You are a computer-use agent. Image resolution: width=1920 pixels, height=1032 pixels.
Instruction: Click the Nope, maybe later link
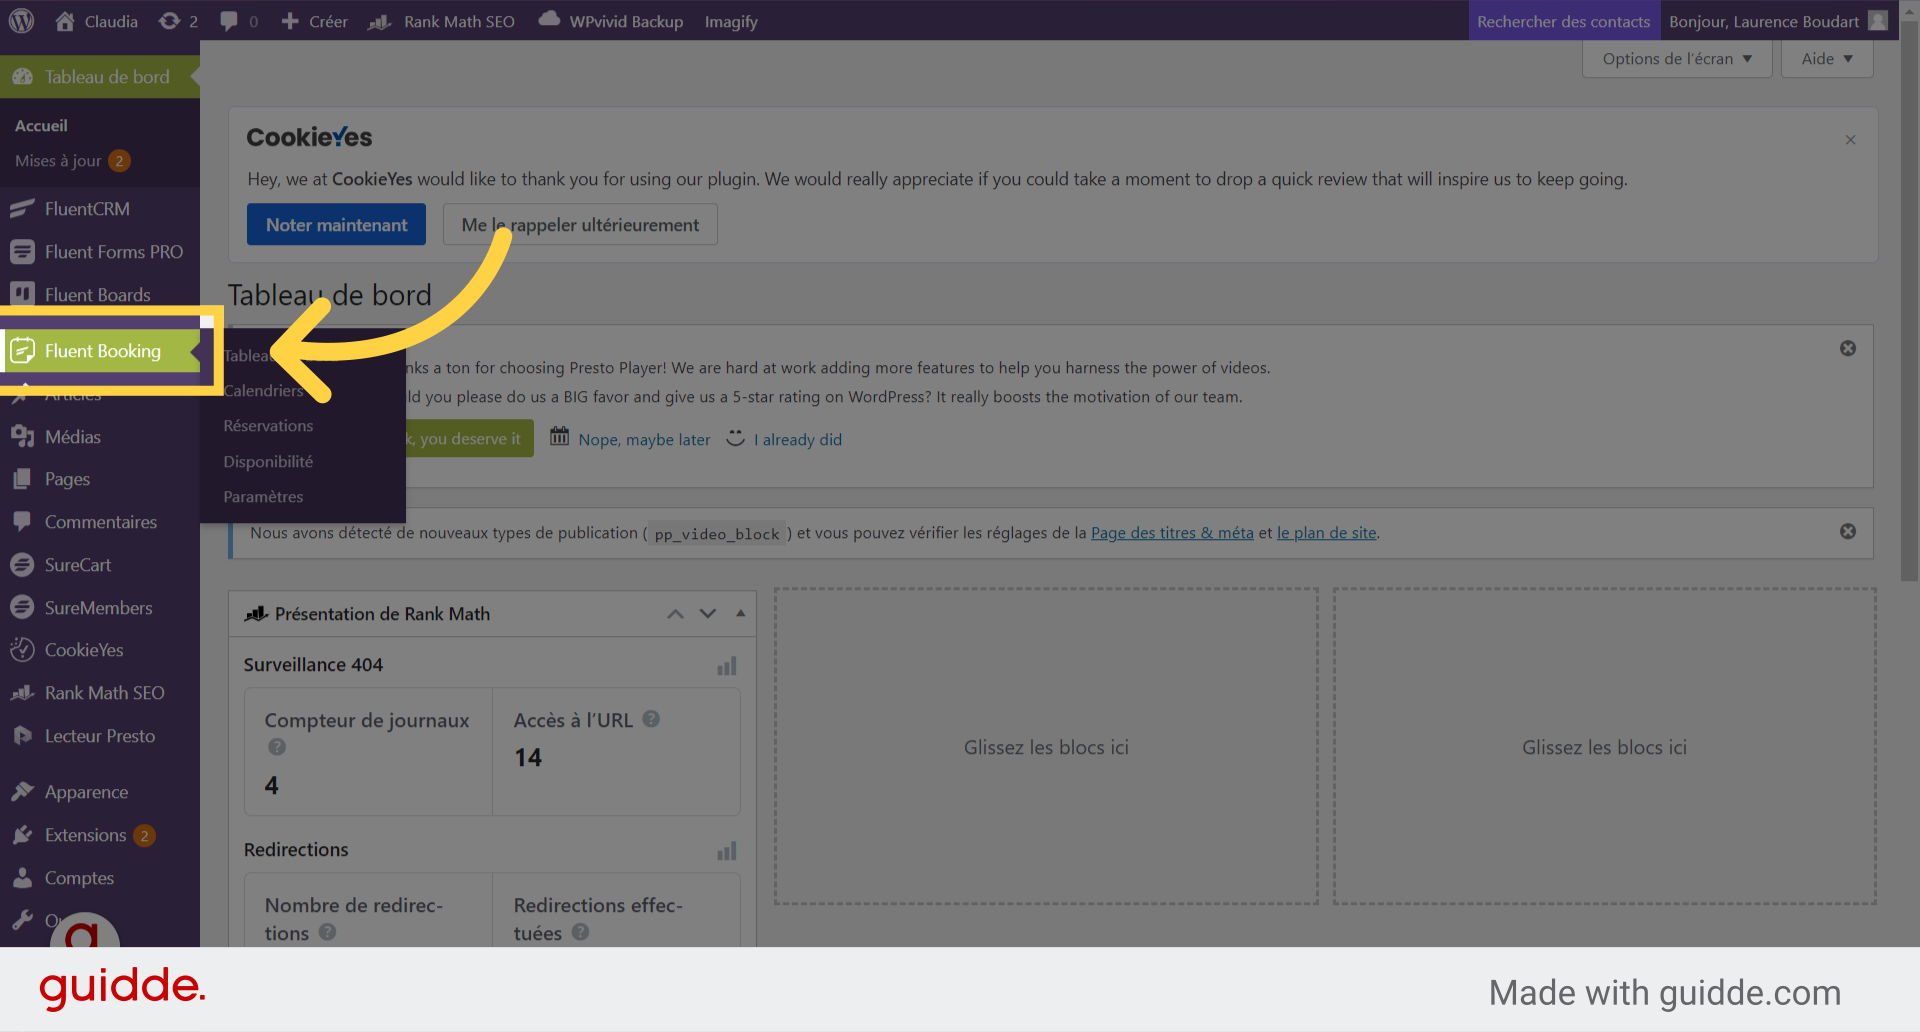click(644, 440)
